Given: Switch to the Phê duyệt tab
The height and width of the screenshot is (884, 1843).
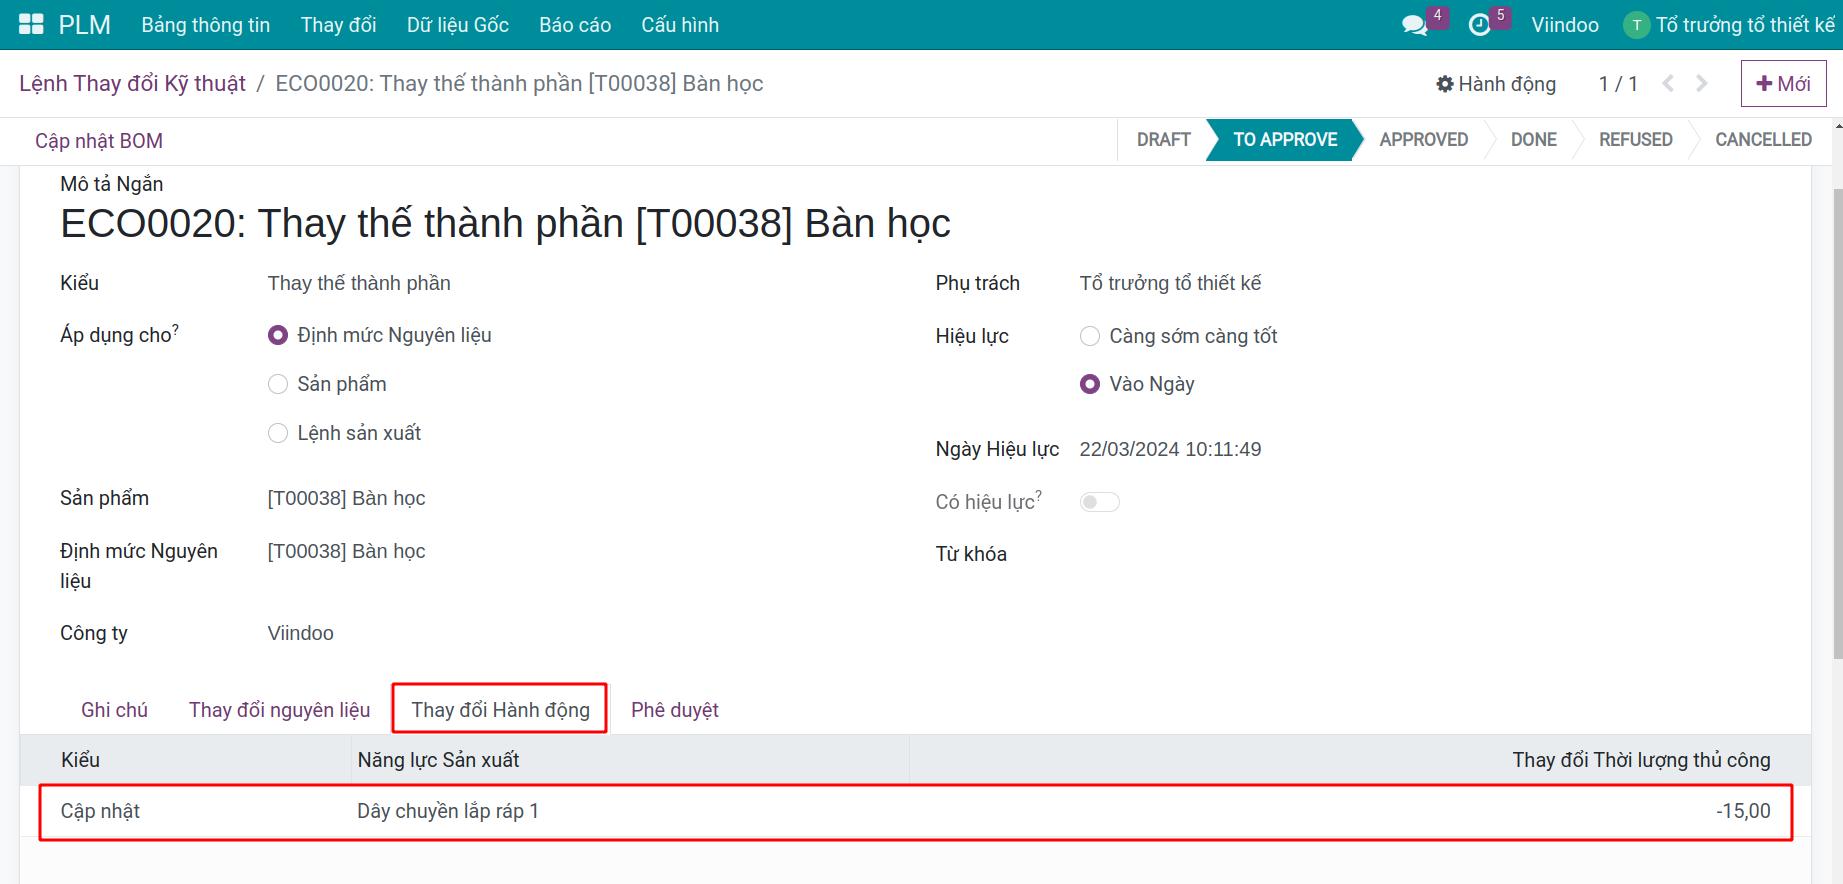Looking at the screenshot, I should click(x=675, y=710).
